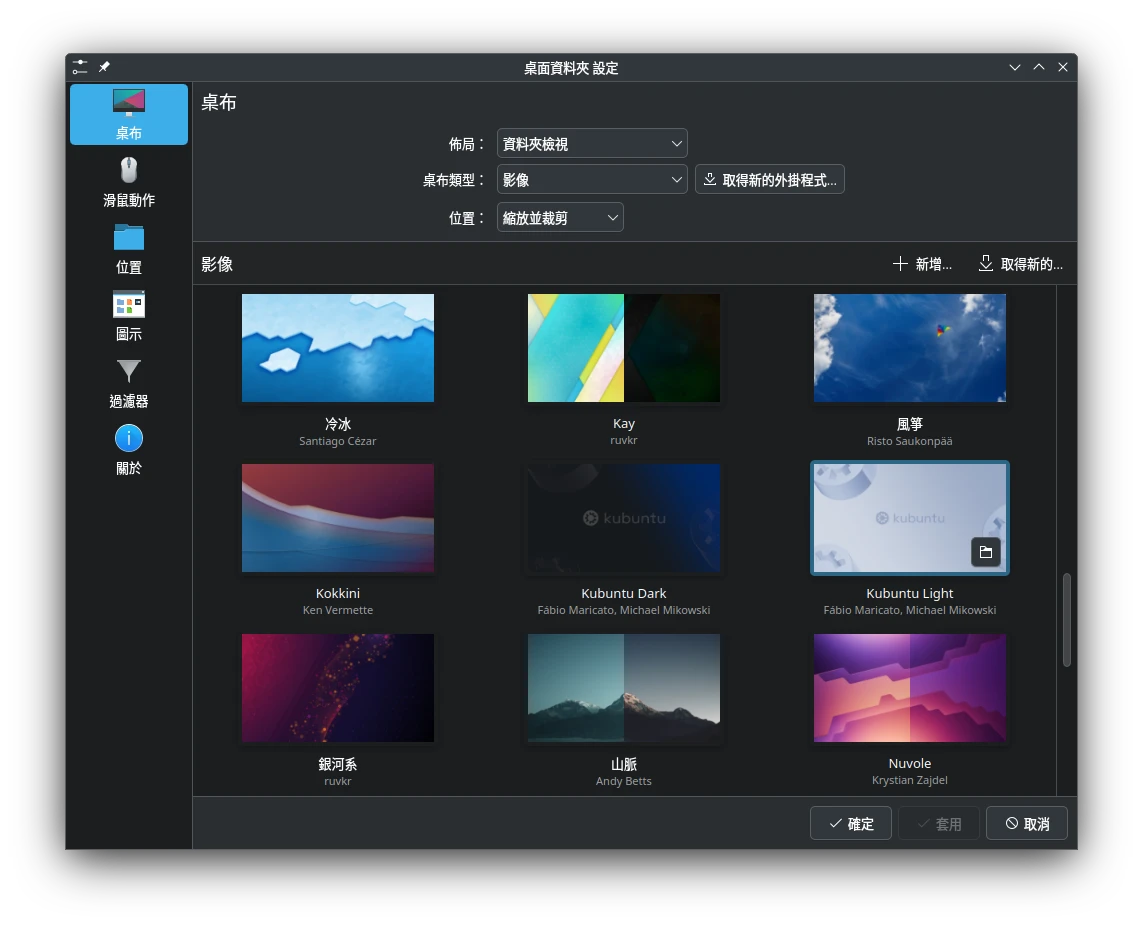Click 取得新的外掛程式 get new plugins button

pos(769,180)
